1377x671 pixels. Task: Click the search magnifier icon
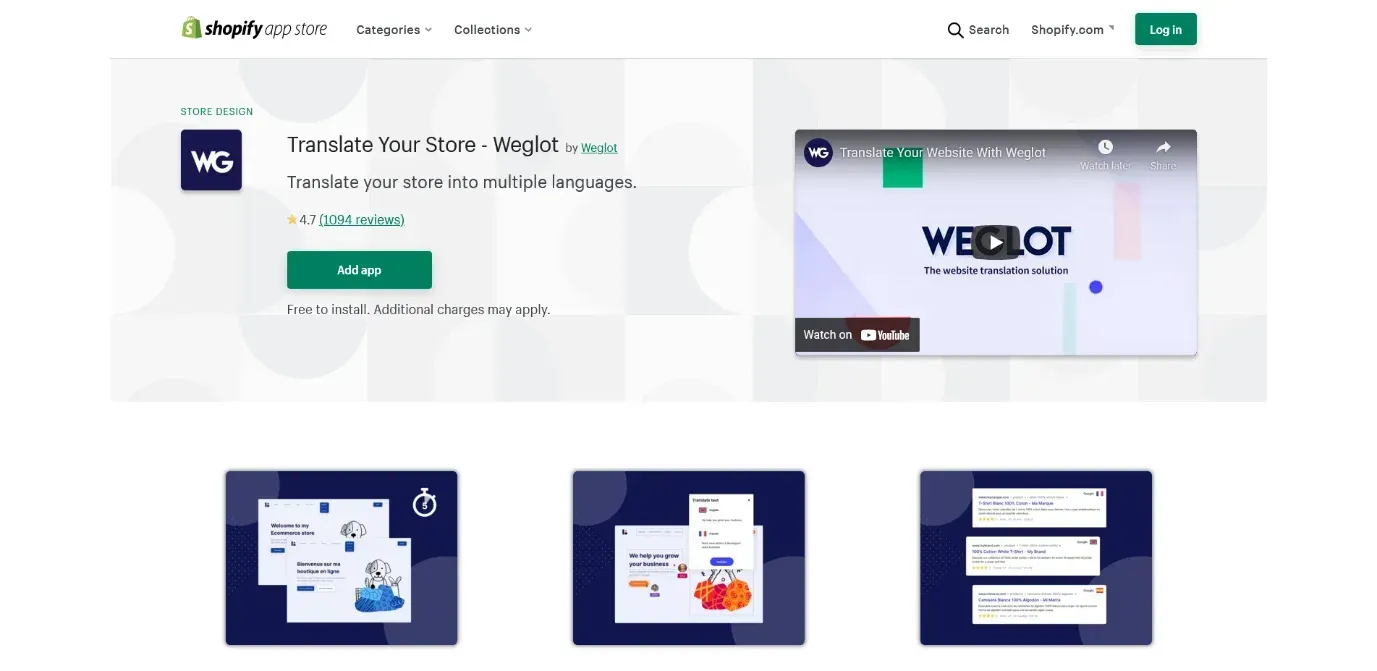pyautogui.click(x=955, y=30)
